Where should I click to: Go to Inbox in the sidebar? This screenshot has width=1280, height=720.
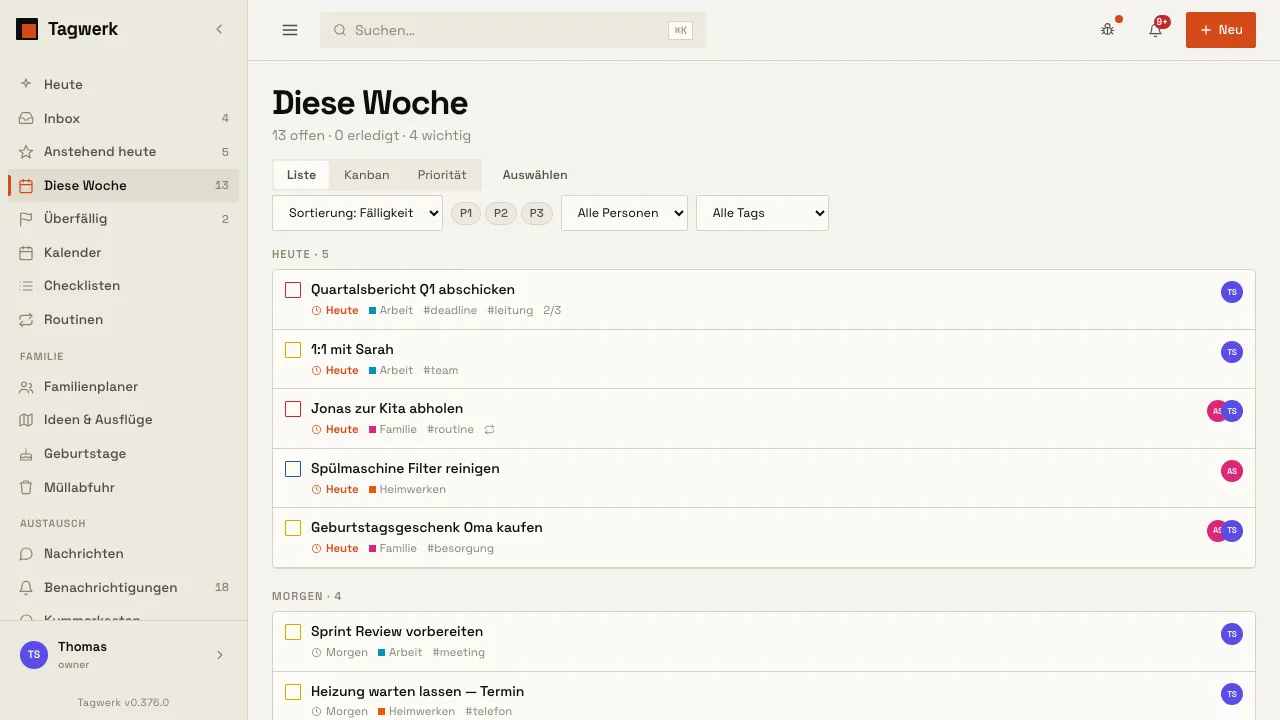124,118
